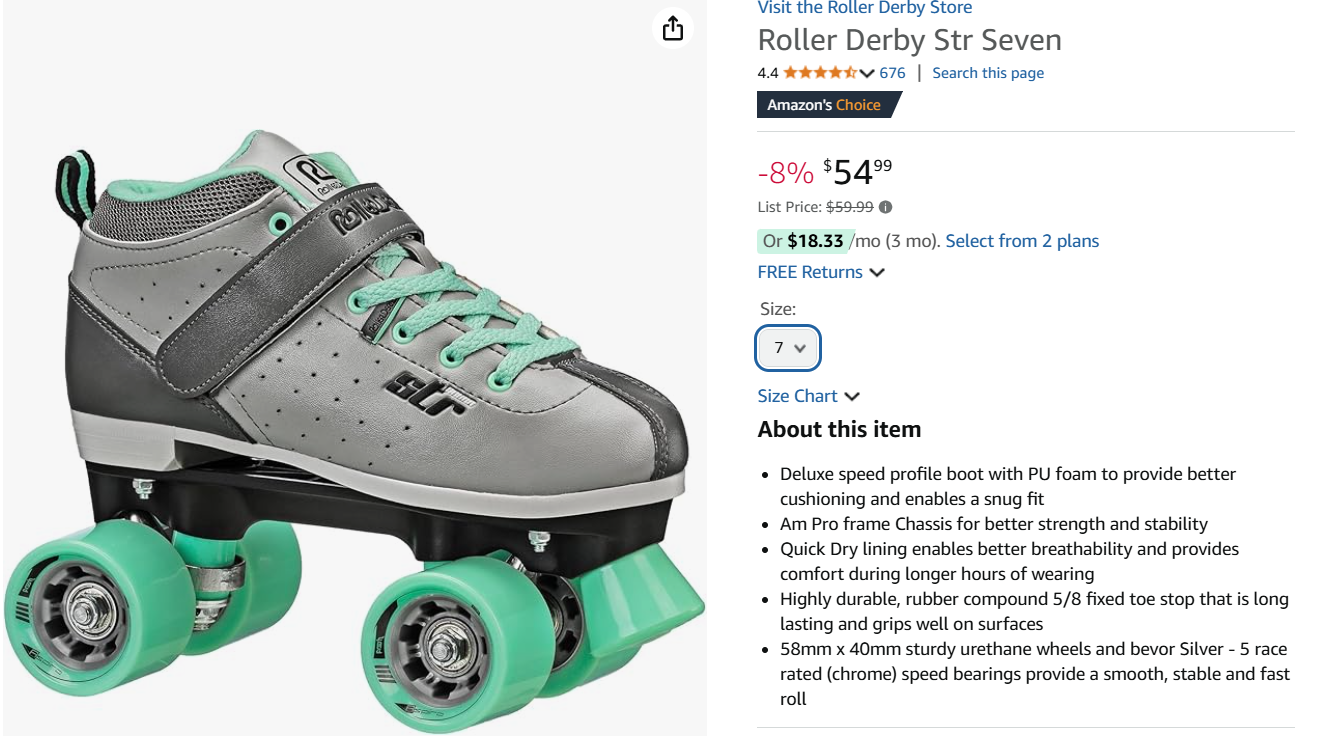Viewport: 1322px width, 736px height.
Task: Open the rating breakdown chevron beside the stars
Action: coord(867,73)
